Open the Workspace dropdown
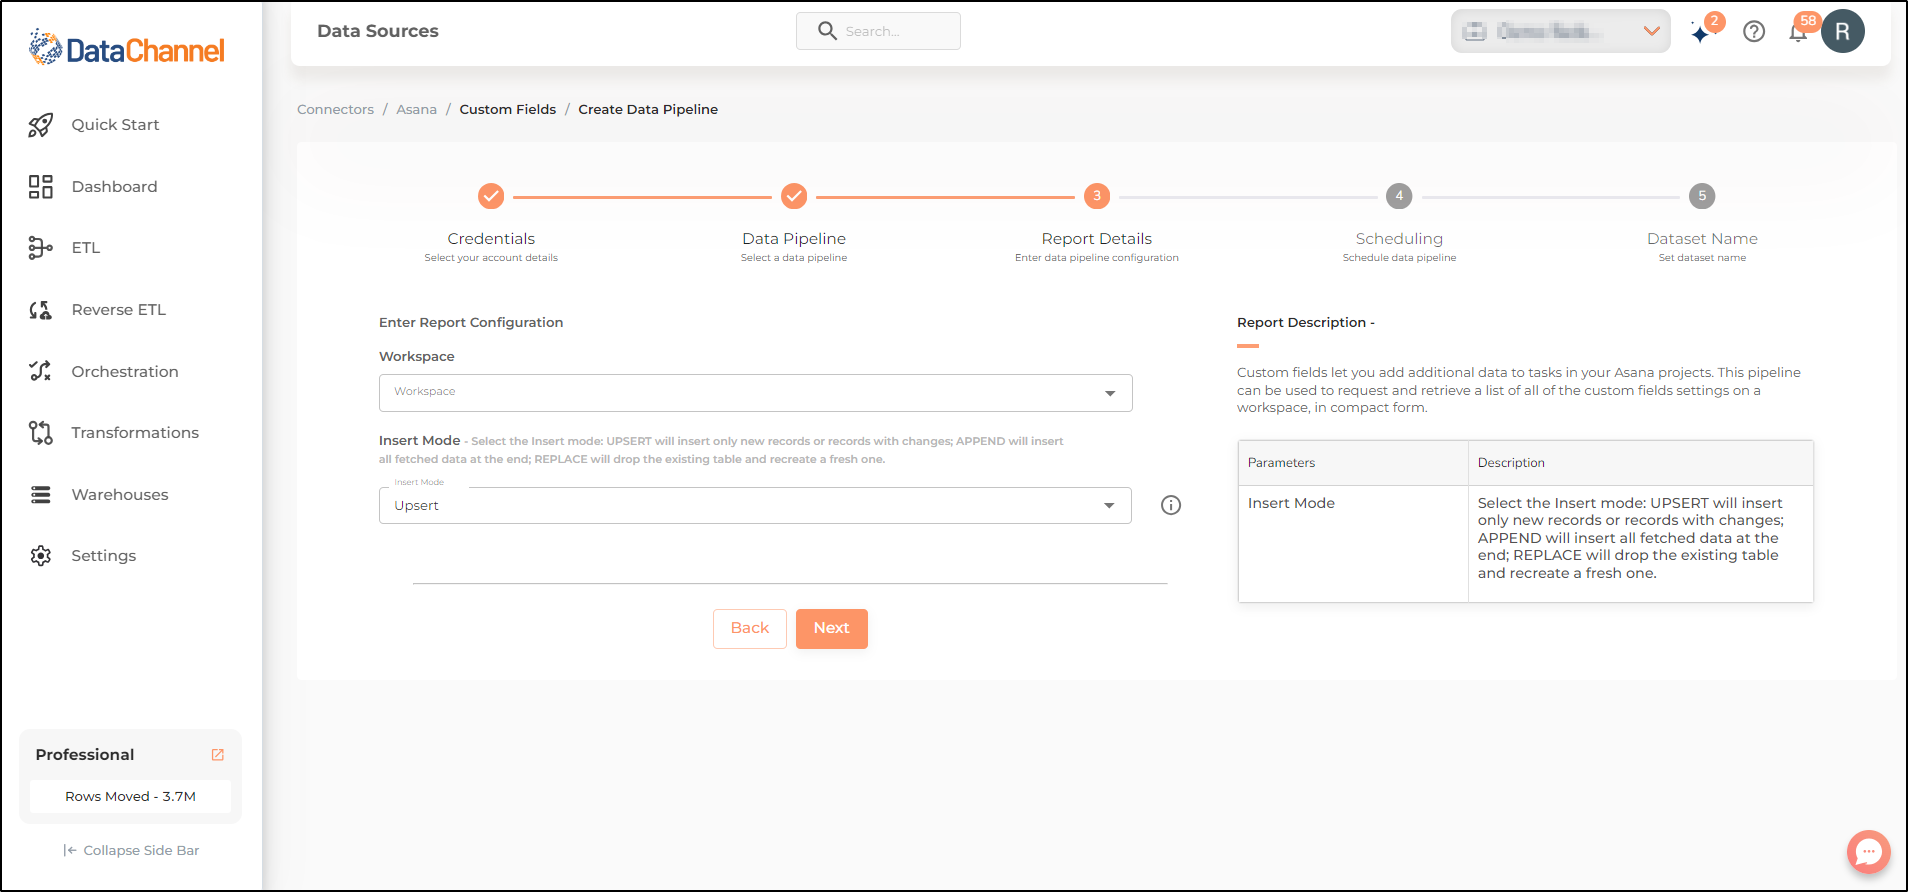Screen dimensions: 1908x892 tap(755, 393)
